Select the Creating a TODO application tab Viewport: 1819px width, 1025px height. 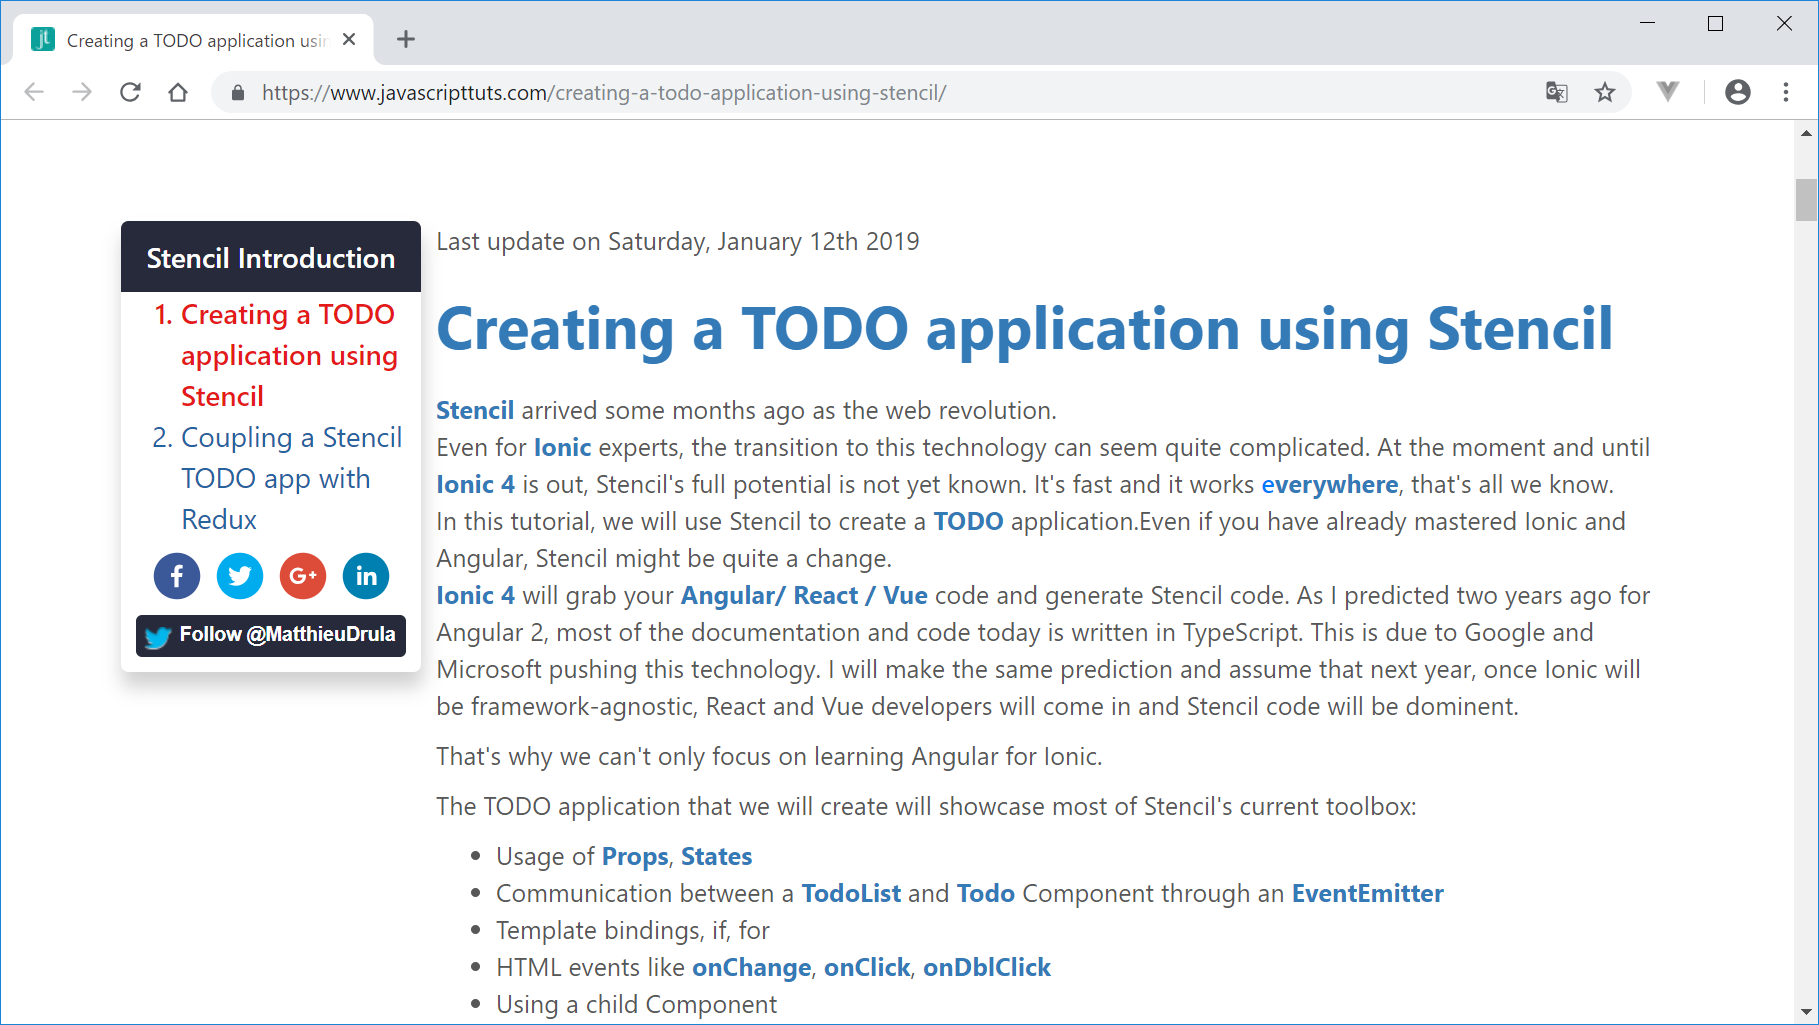click(x=193, y=40)
